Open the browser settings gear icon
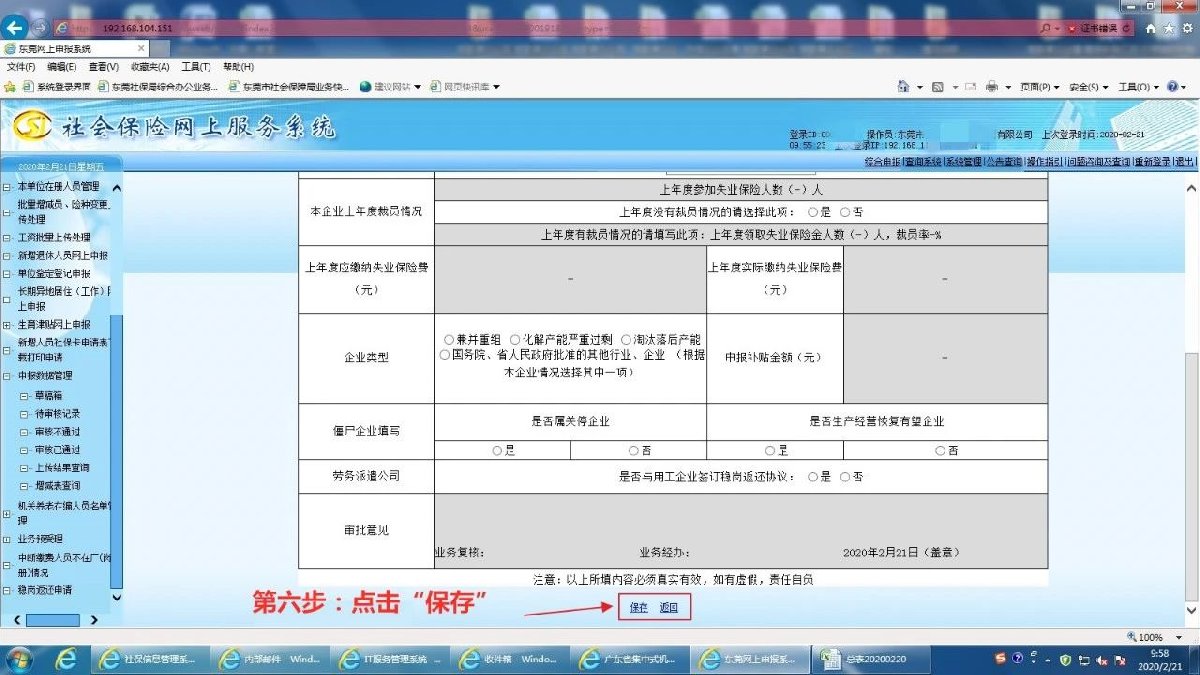The image size is (1200, 675). point(1186,28)
